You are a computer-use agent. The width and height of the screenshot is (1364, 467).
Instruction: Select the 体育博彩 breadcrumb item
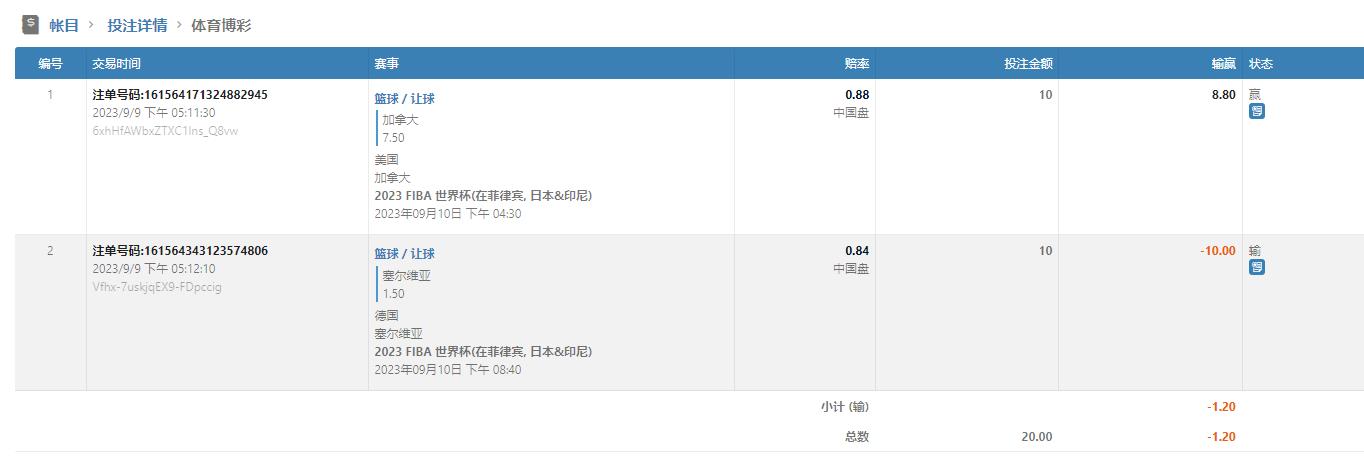(221, 25)
